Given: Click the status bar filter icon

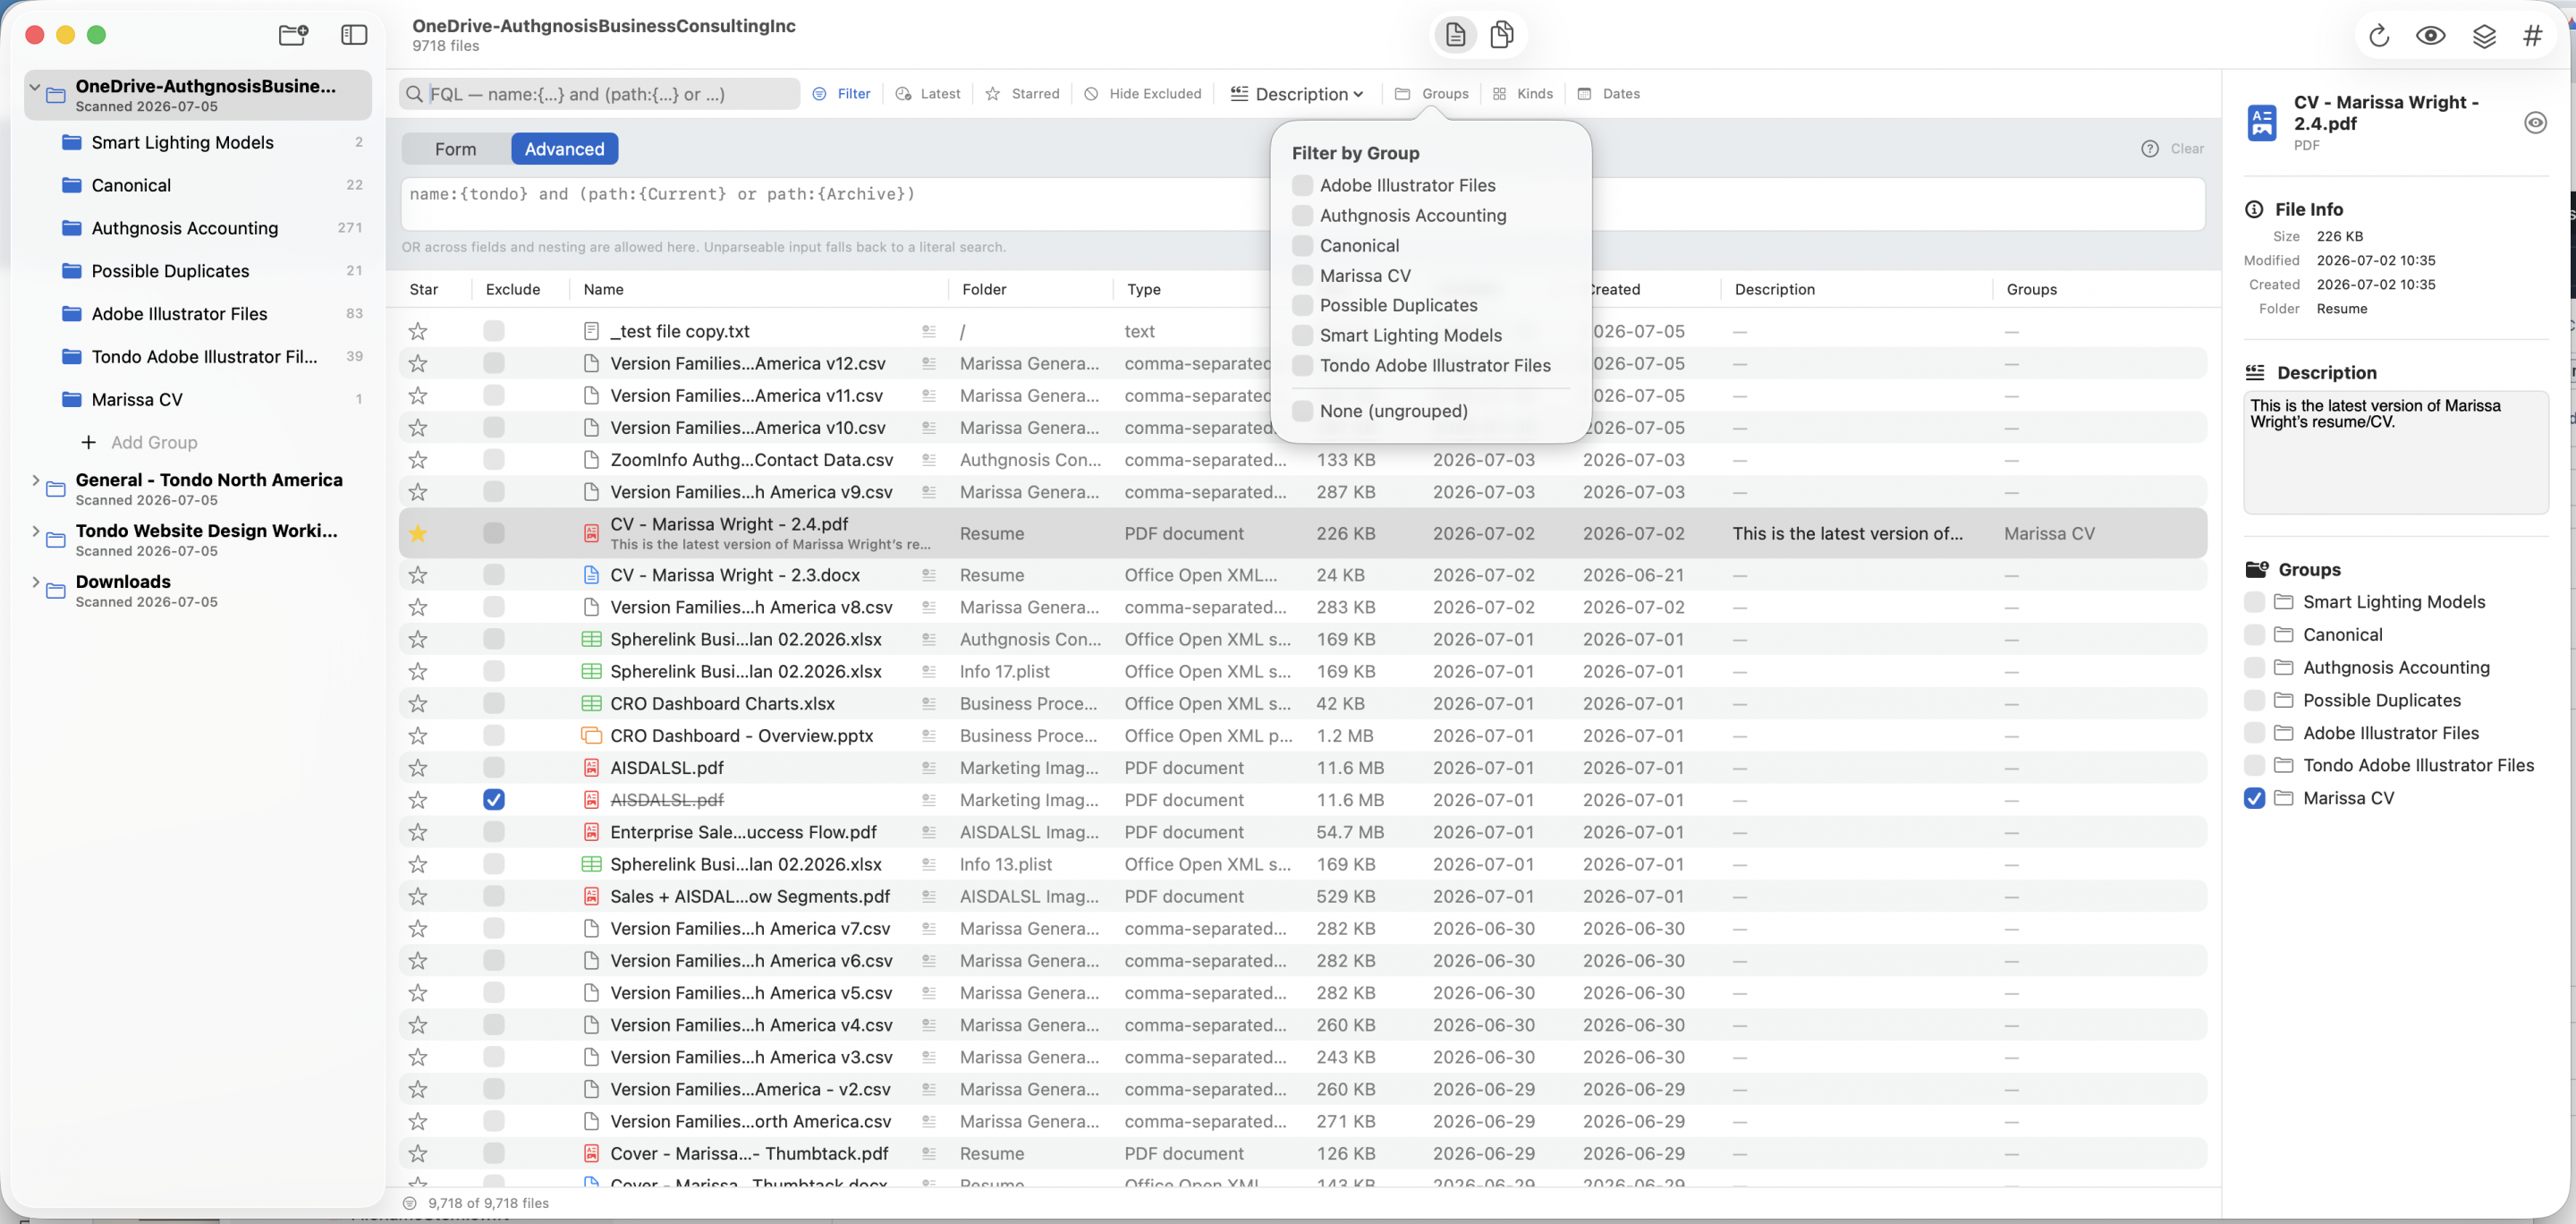Looking at the screenshot, I should click(x=410, y=1203).
